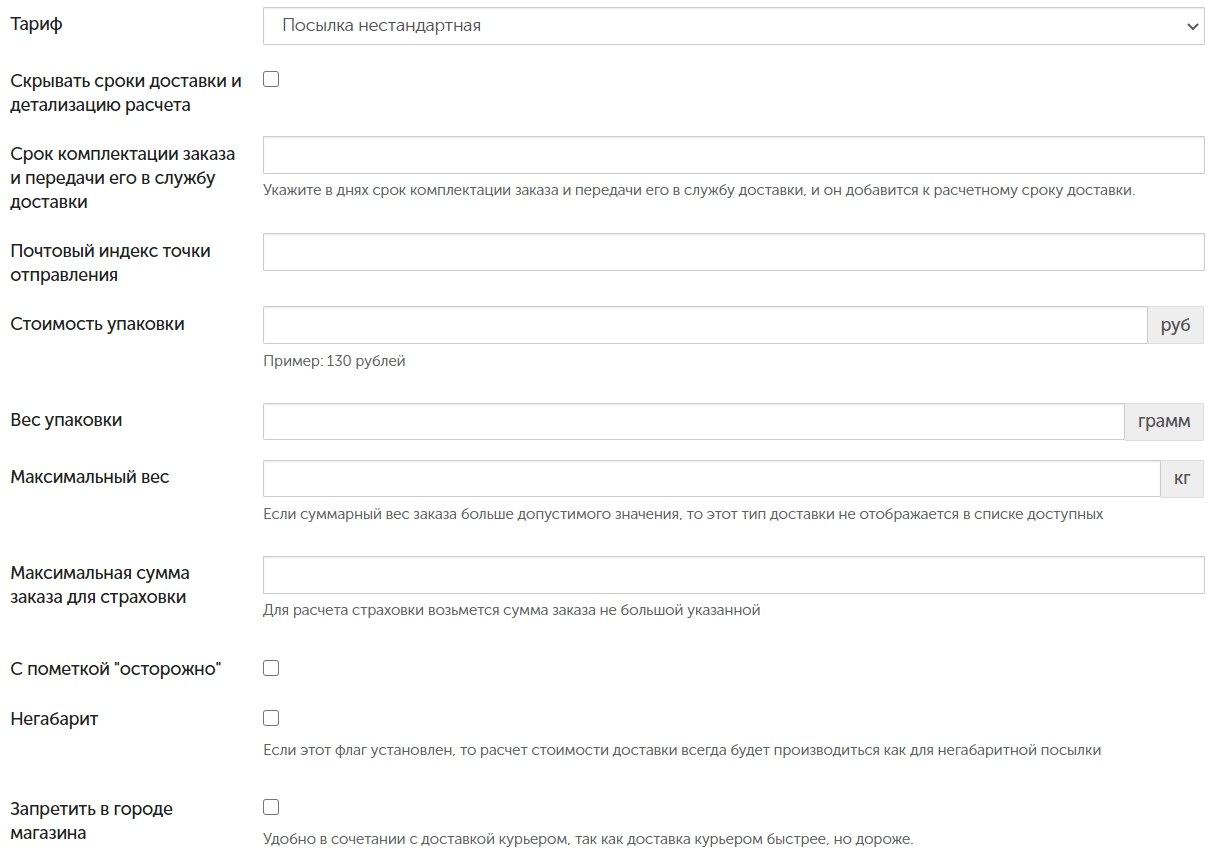Click the Тариф field label
Image resolution: width=1220 pixels, height=861 pixels.
point(36,25)
